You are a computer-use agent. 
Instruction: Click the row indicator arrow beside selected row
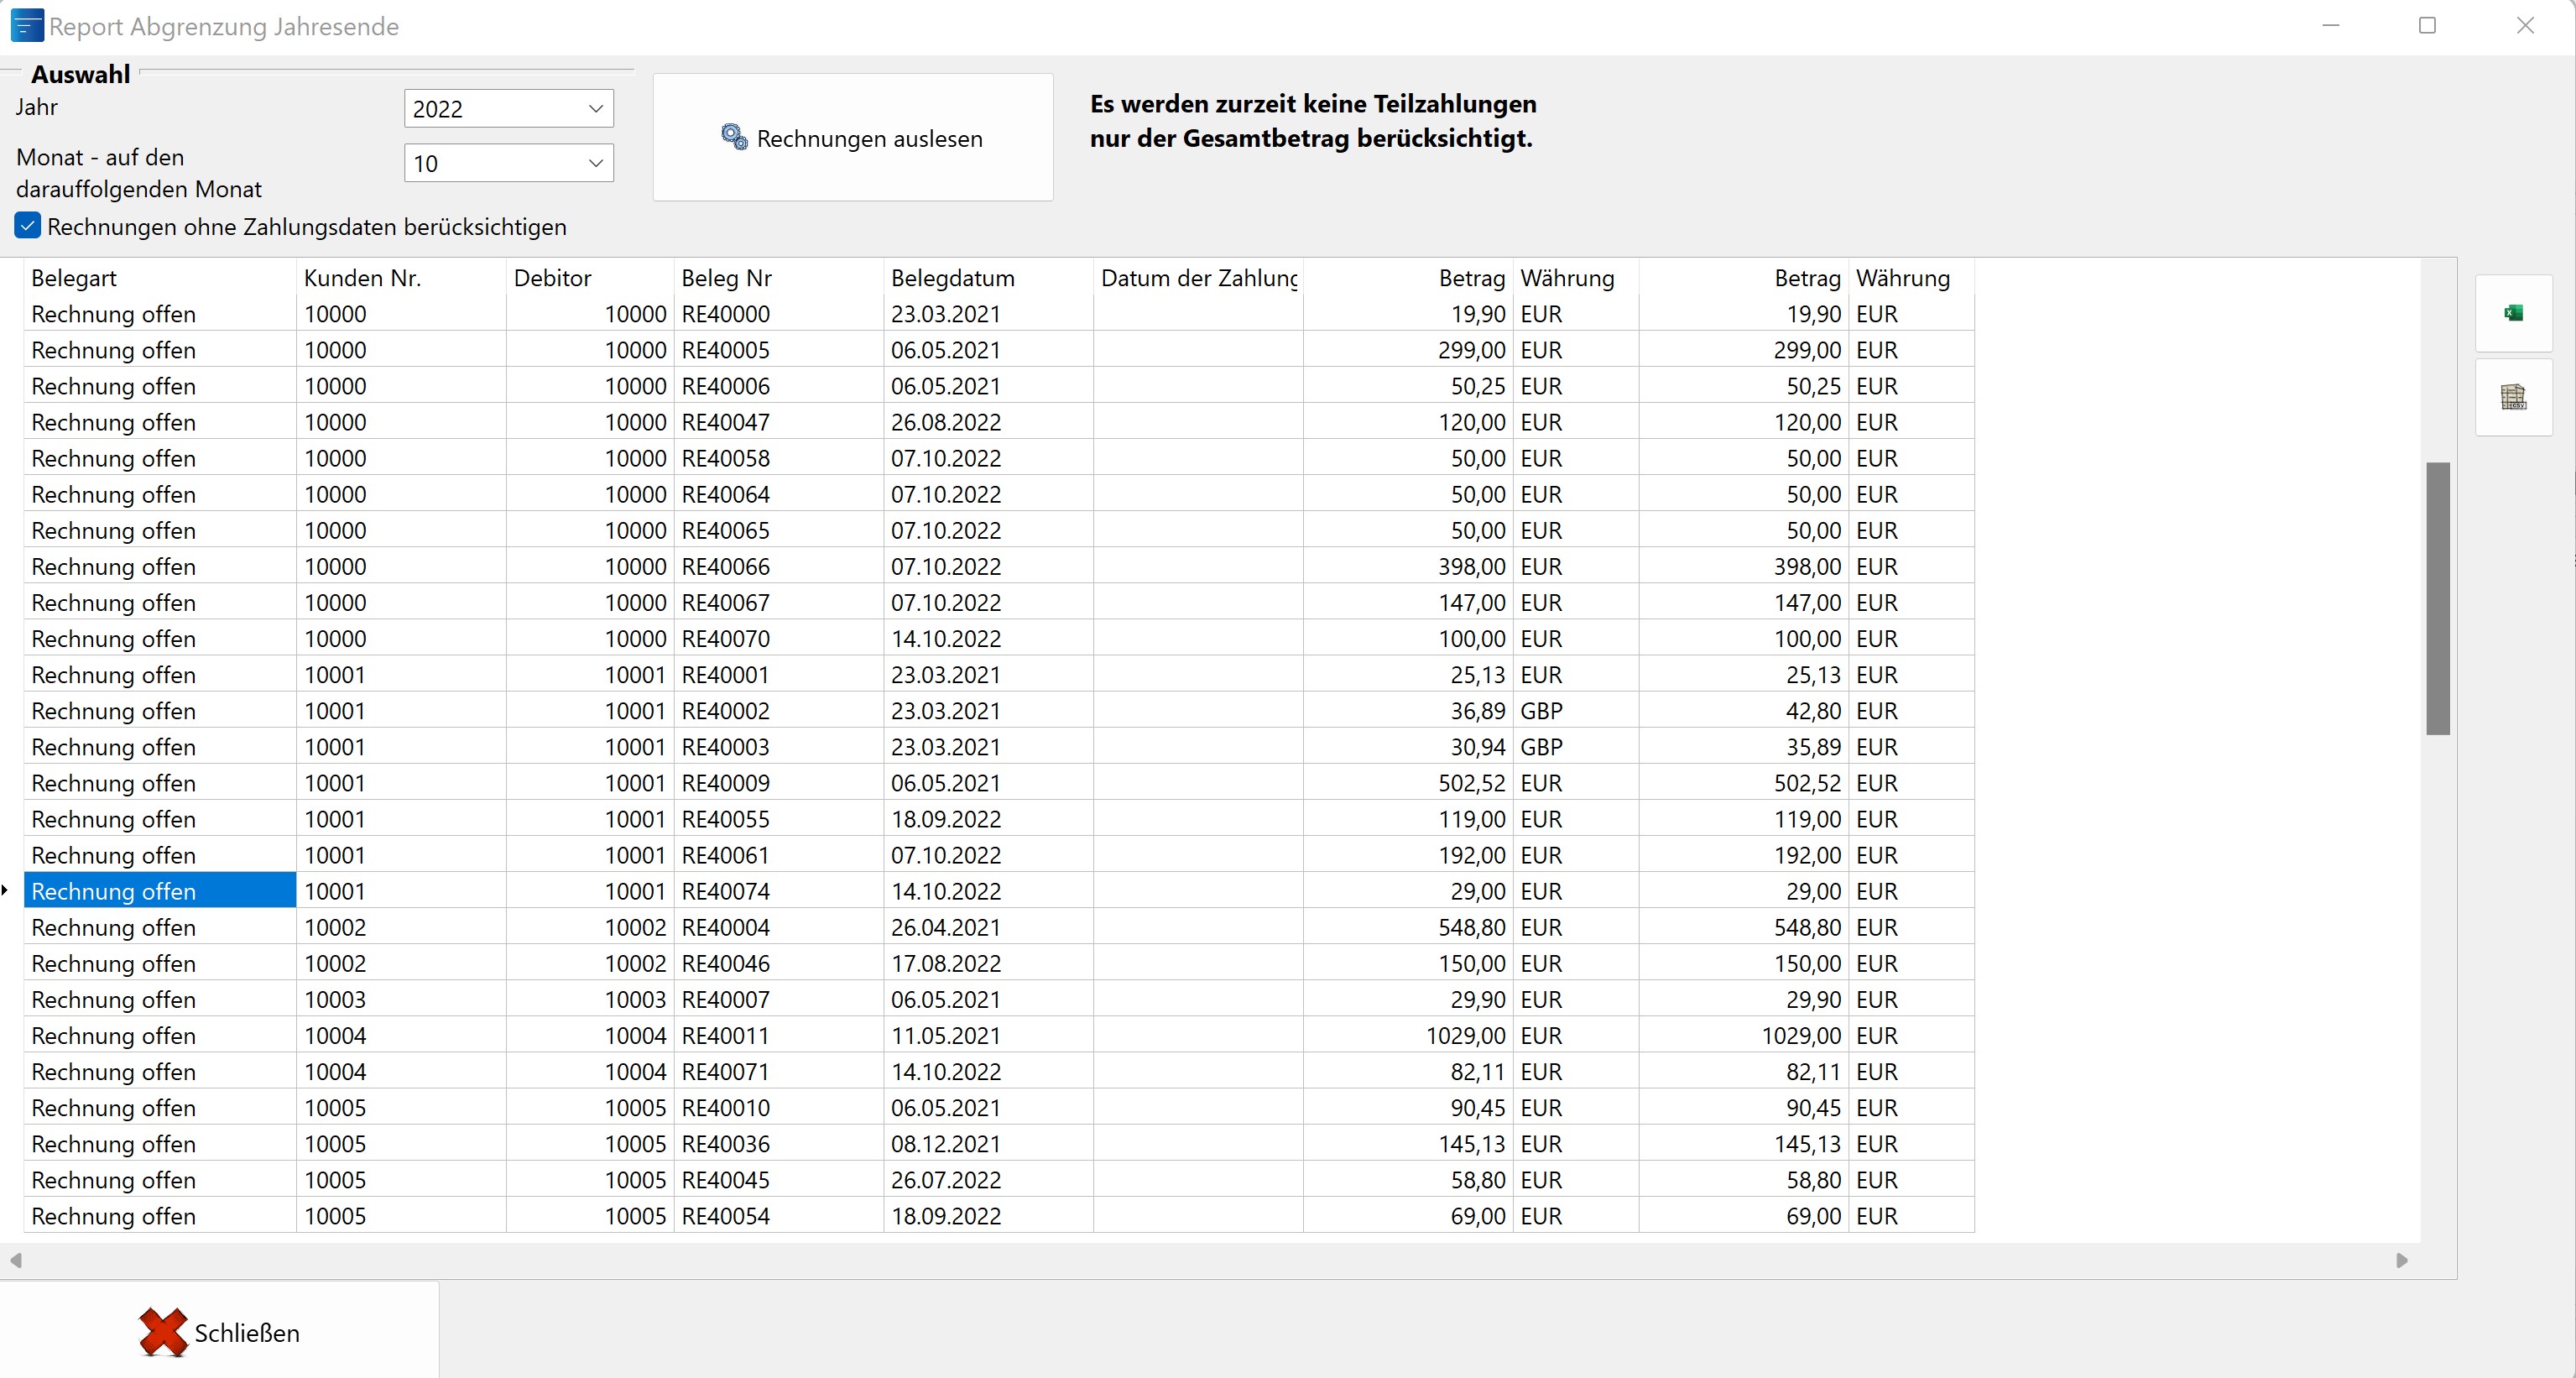pyautogui.click(x=6, y=890)
